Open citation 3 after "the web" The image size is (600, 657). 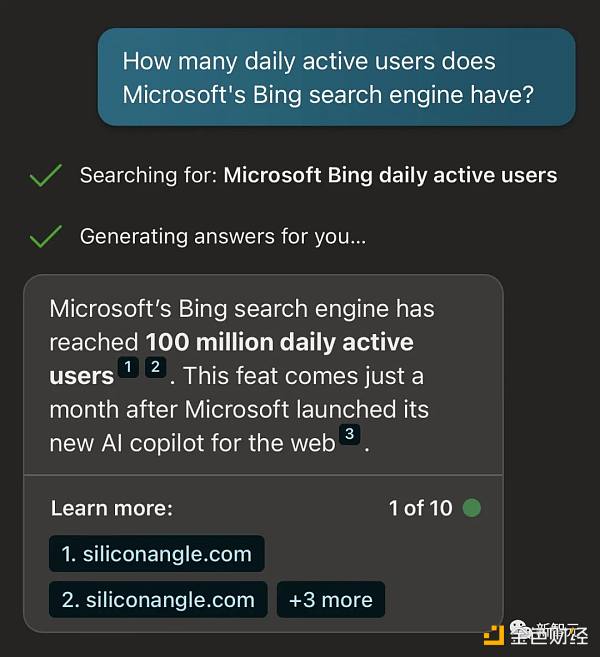pos(349,434)
